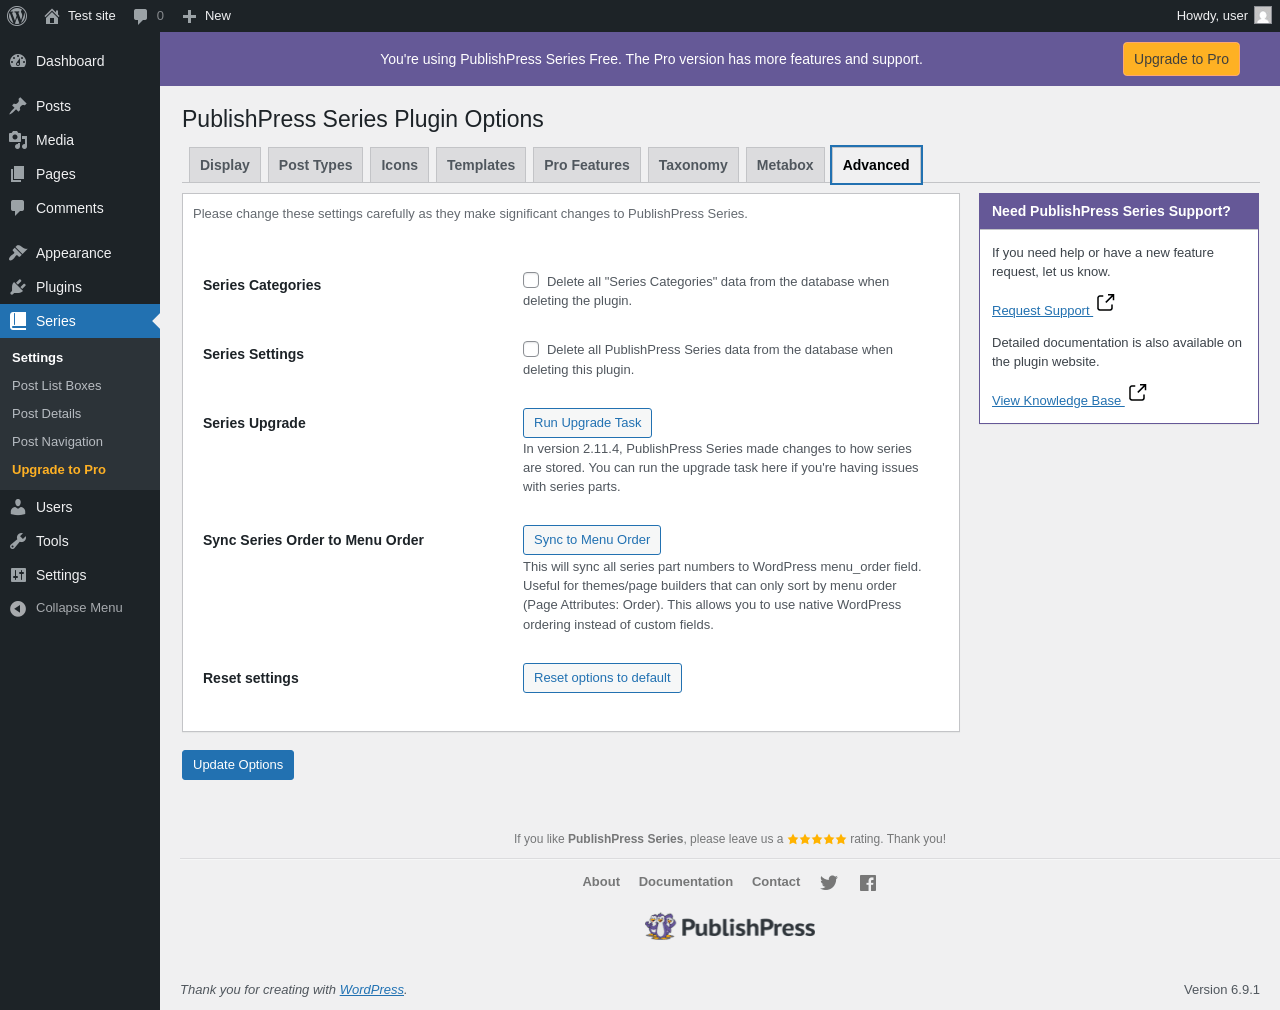Screen dimensions: 1280x1010
Task: Open Post List Boxes submenu item
Action: tap(57, 386)
